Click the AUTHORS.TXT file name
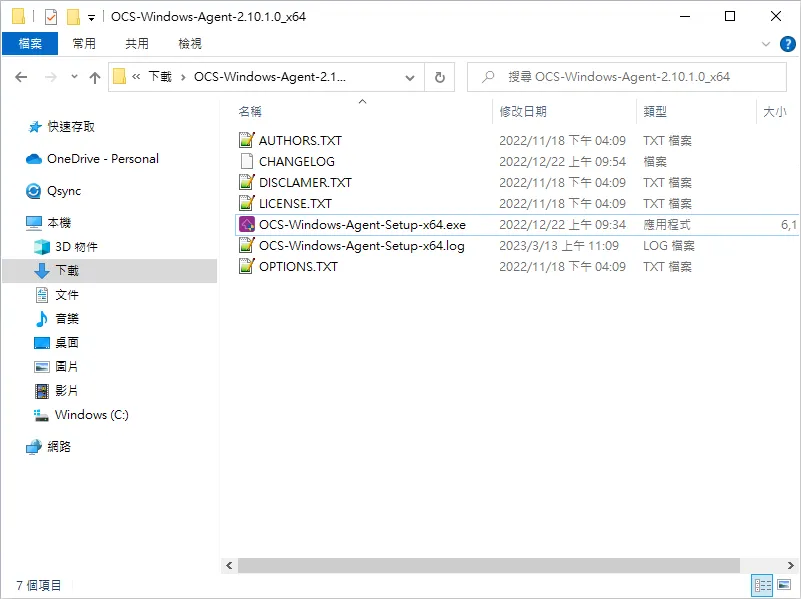Screen dimensions: 801x599 (300, 140)
